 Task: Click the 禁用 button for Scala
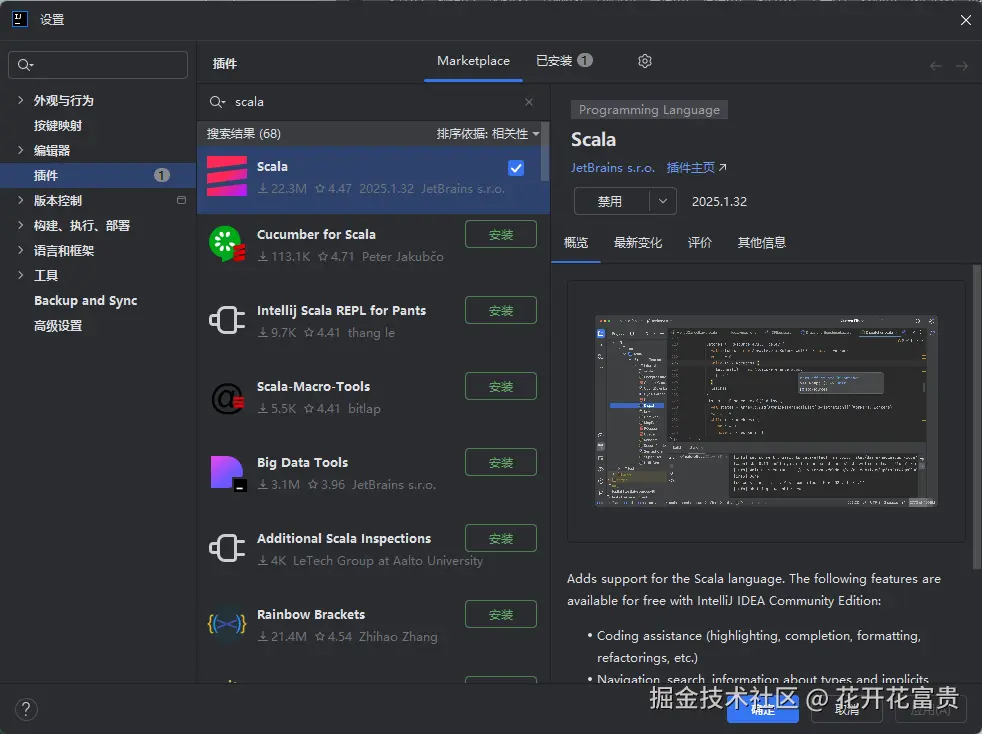pos(611,201)
